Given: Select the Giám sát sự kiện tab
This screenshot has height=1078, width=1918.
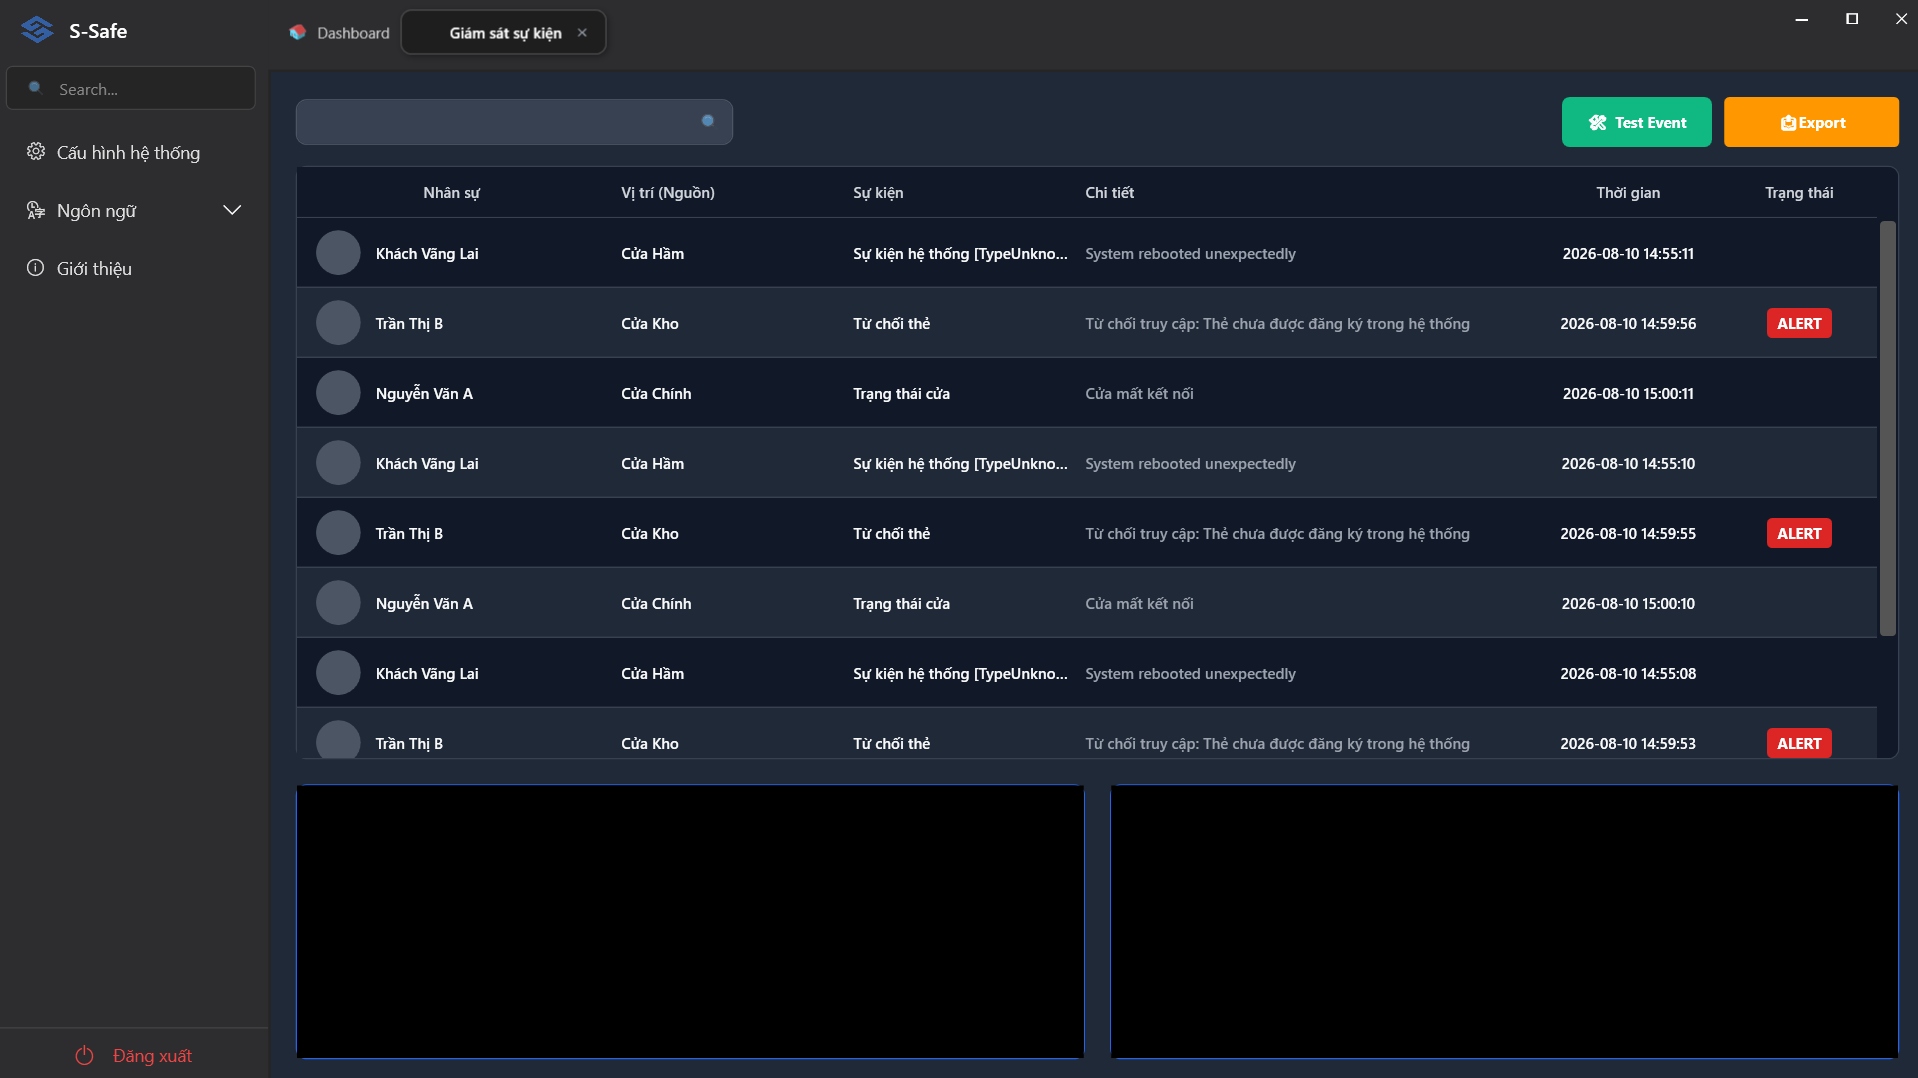Looking at the screenshot, I should pyautogui.click(x=504, y=32).
